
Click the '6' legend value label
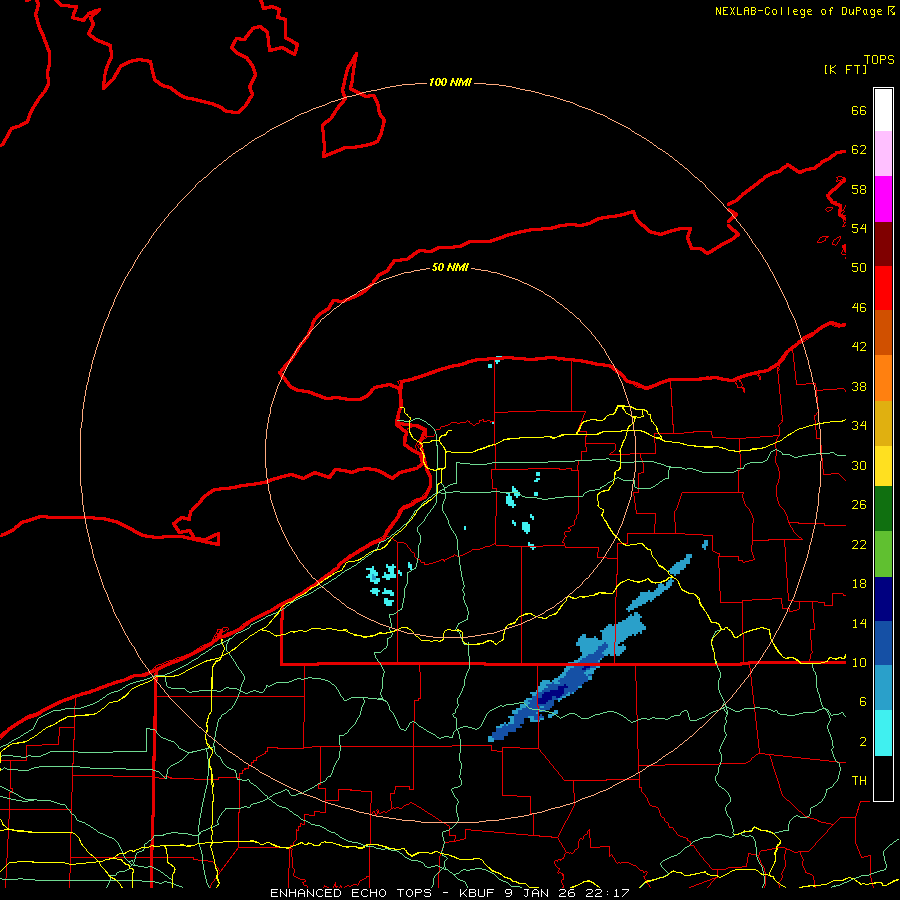click(863, 702)
